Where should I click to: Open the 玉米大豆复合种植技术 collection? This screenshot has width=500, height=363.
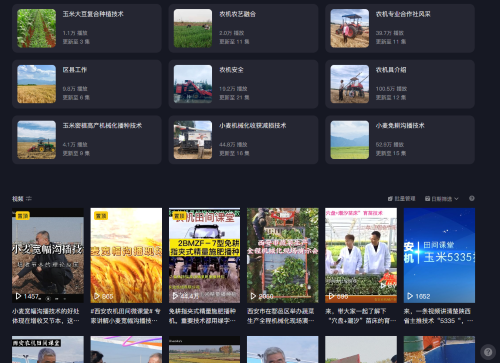pos(87,28)
